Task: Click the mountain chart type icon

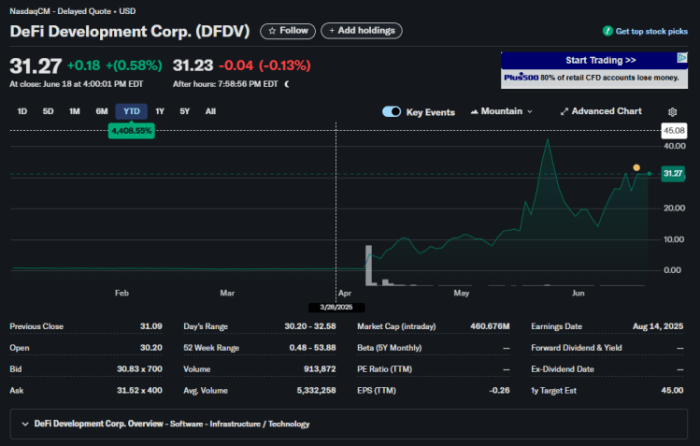Action: click(x=474, y=111)
